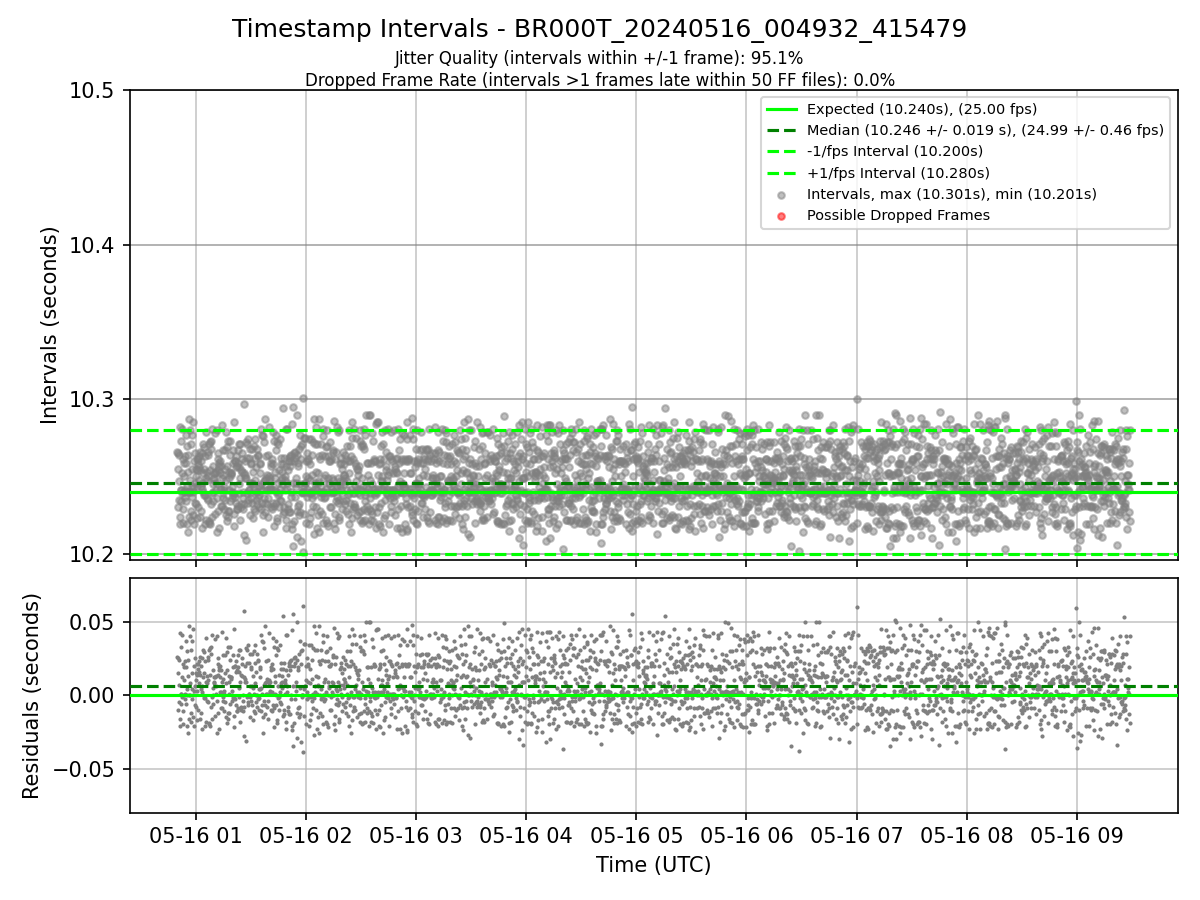
Task: Click x-axis tick label '05-16 09'
Action: tap(1076, 835)
